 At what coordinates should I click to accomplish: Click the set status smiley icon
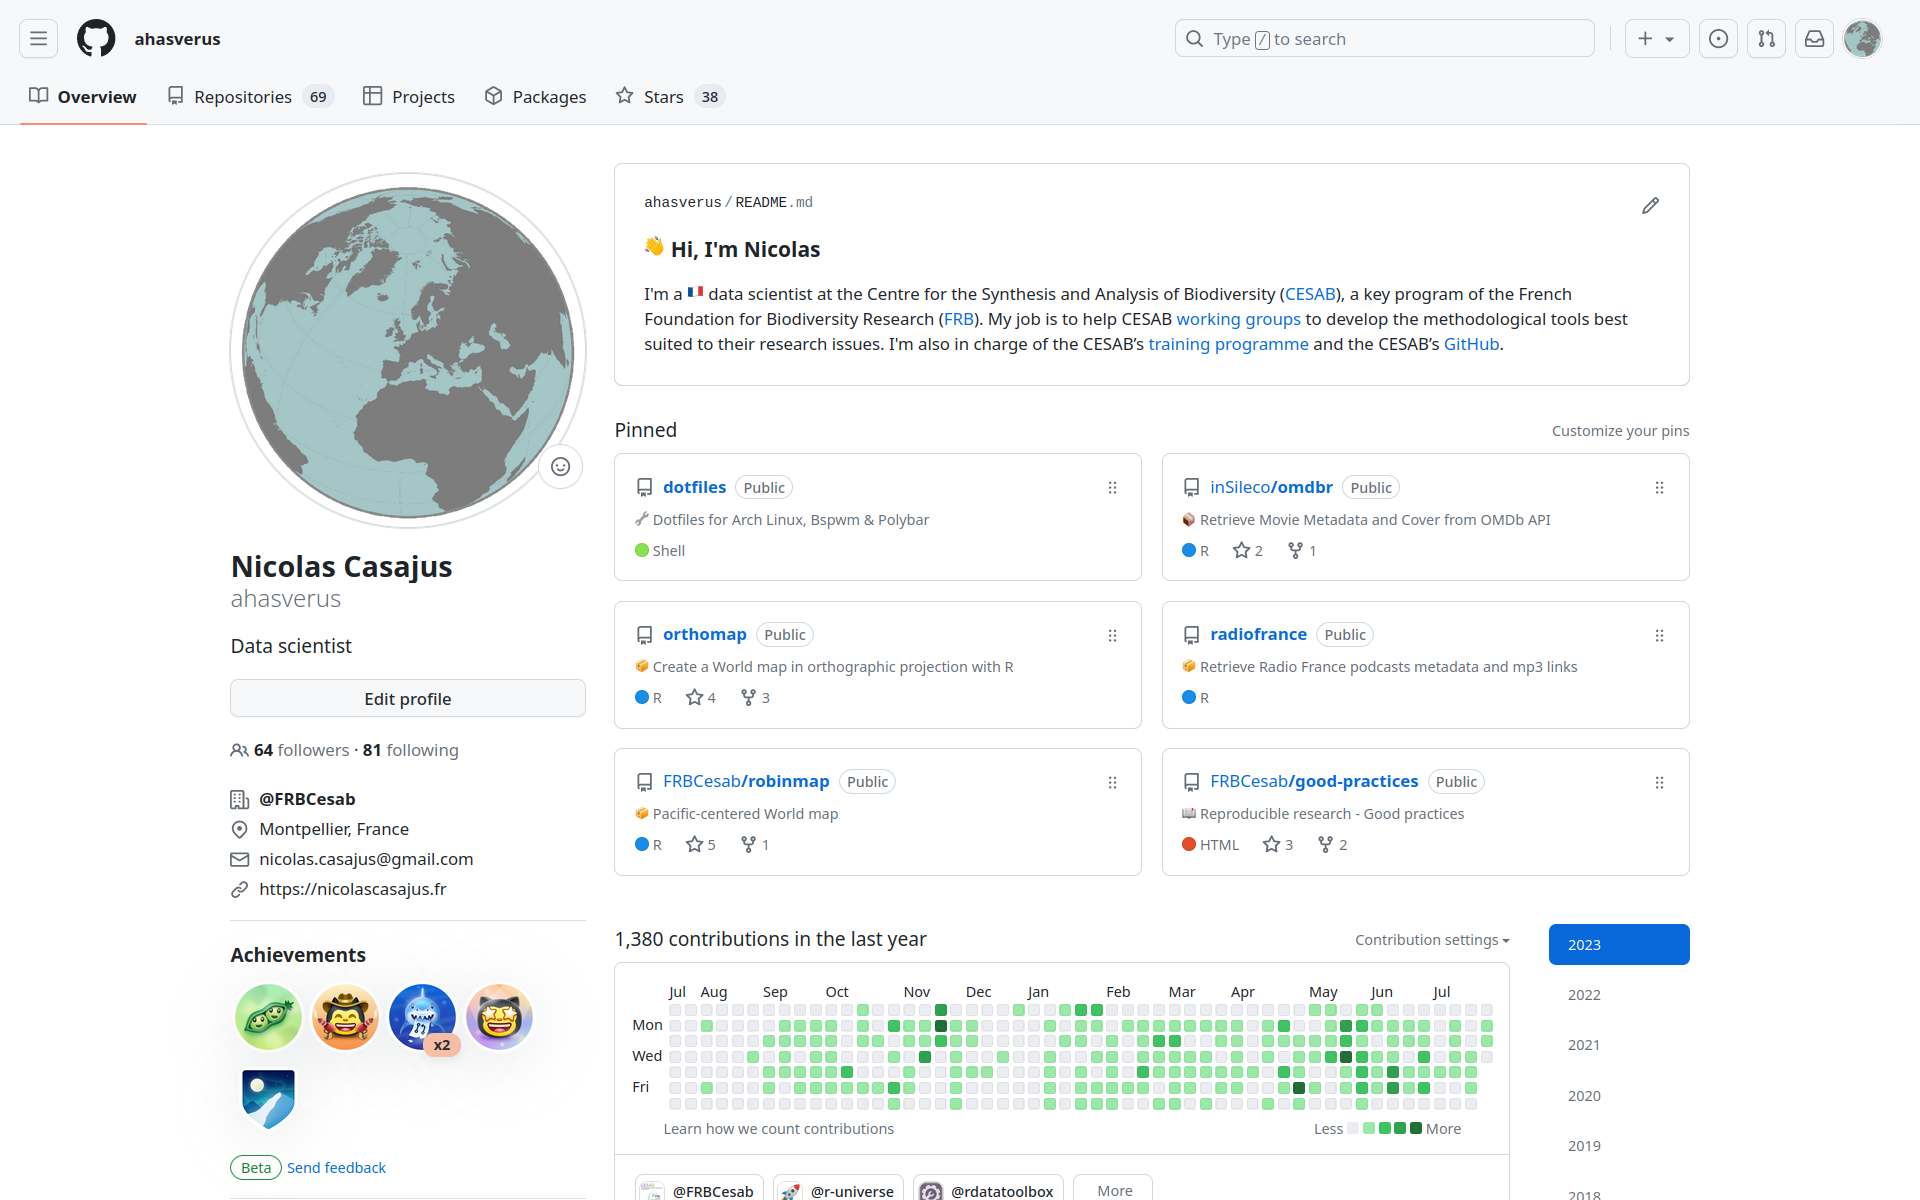coord(560,467)
